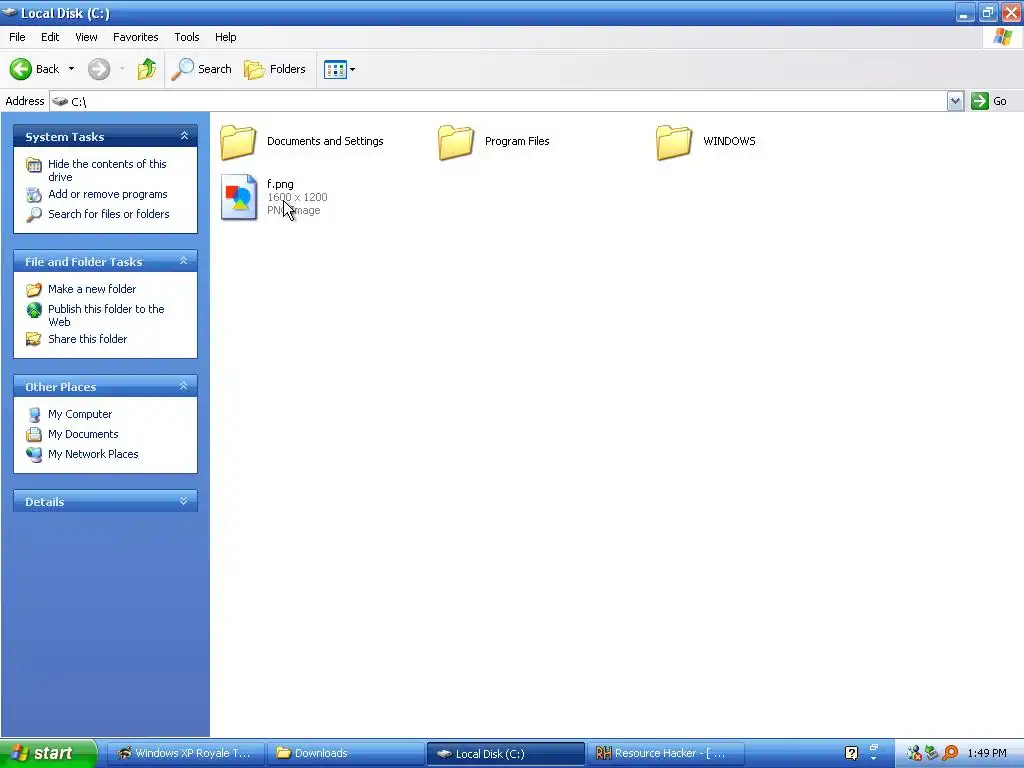Switch to Resource Hacker taskbar window
1024x768 pixels.
665,753
